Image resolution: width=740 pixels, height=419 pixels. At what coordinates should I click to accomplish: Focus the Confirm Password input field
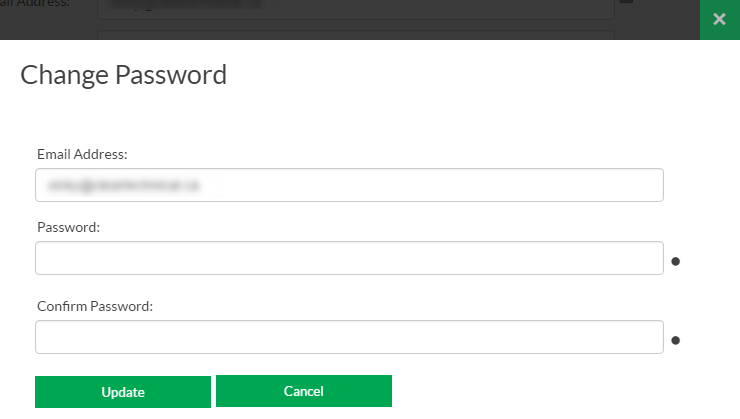click(x=349, y=337)
